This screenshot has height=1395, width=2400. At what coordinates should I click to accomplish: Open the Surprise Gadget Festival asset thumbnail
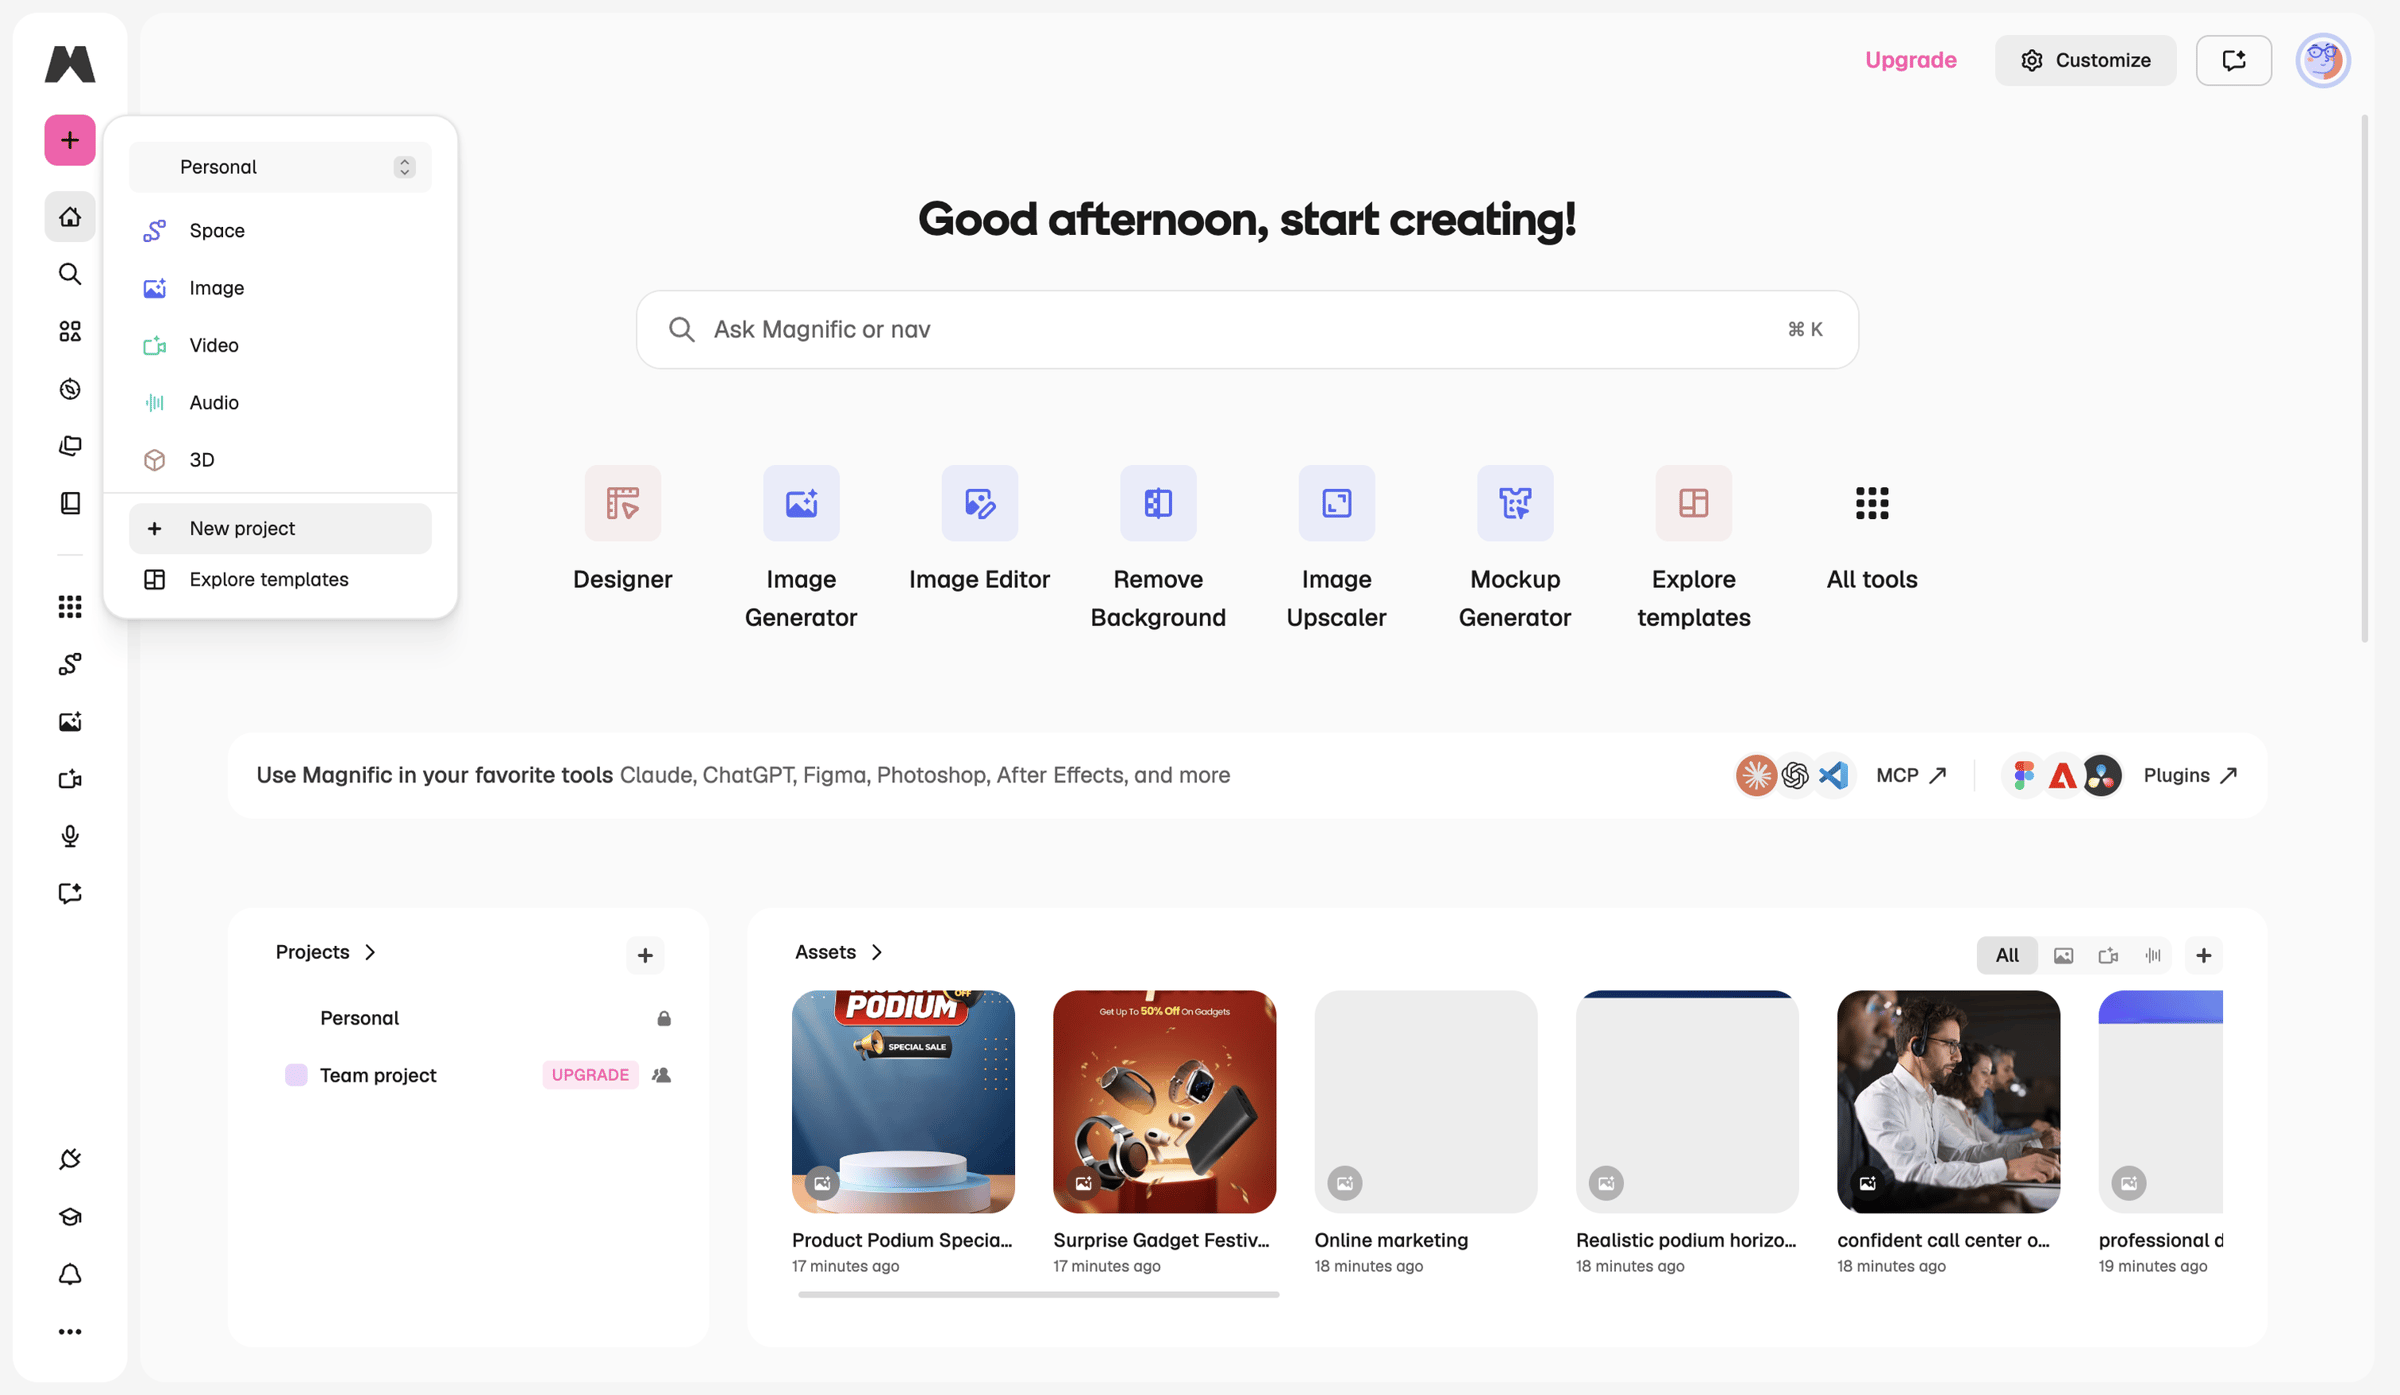tap(1164, 1101)
